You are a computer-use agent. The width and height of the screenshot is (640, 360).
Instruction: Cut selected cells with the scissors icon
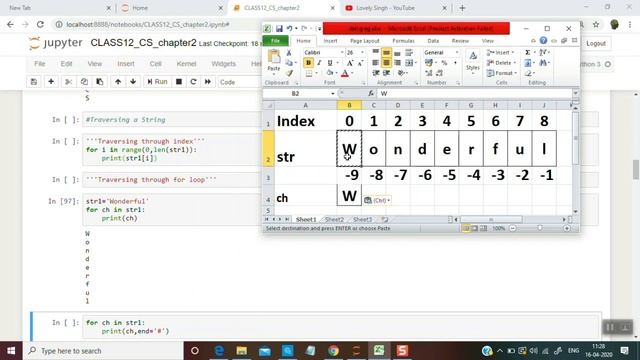[69, 82]
